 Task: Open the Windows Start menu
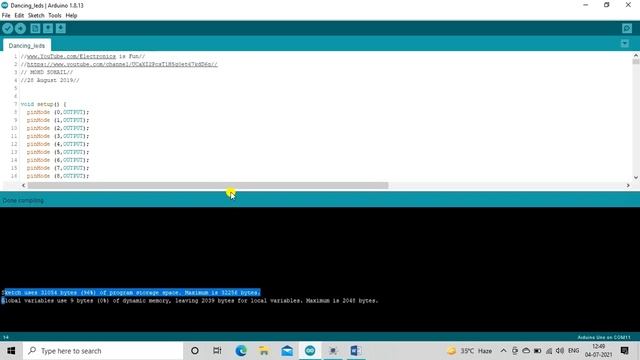(x=11, y=351)
